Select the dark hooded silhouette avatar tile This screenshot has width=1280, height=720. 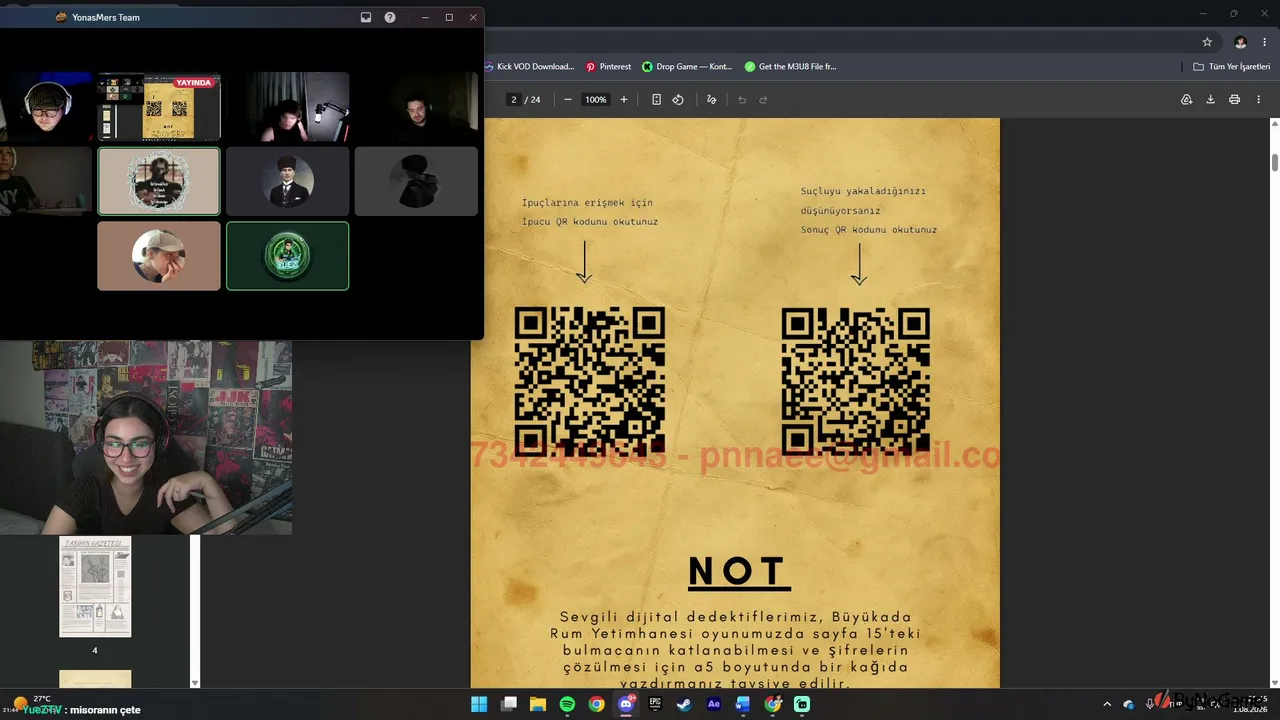416,181
